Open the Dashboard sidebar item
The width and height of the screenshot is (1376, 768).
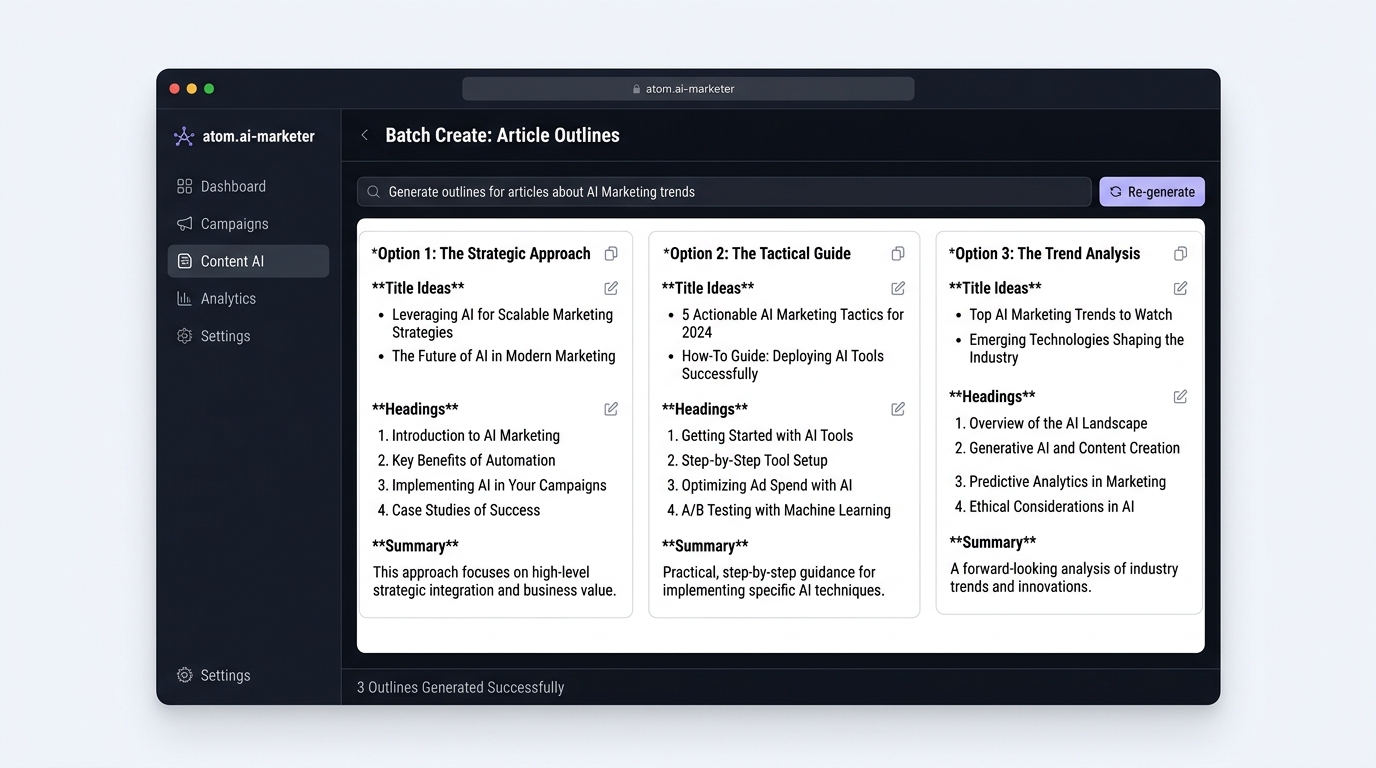(233, 186)
